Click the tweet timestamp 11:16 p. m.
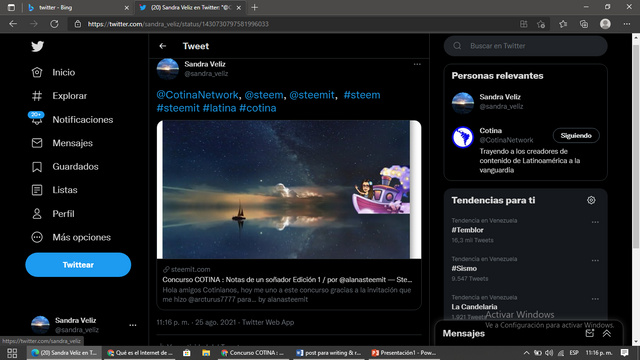640x360 pixels. click(173, 322)
